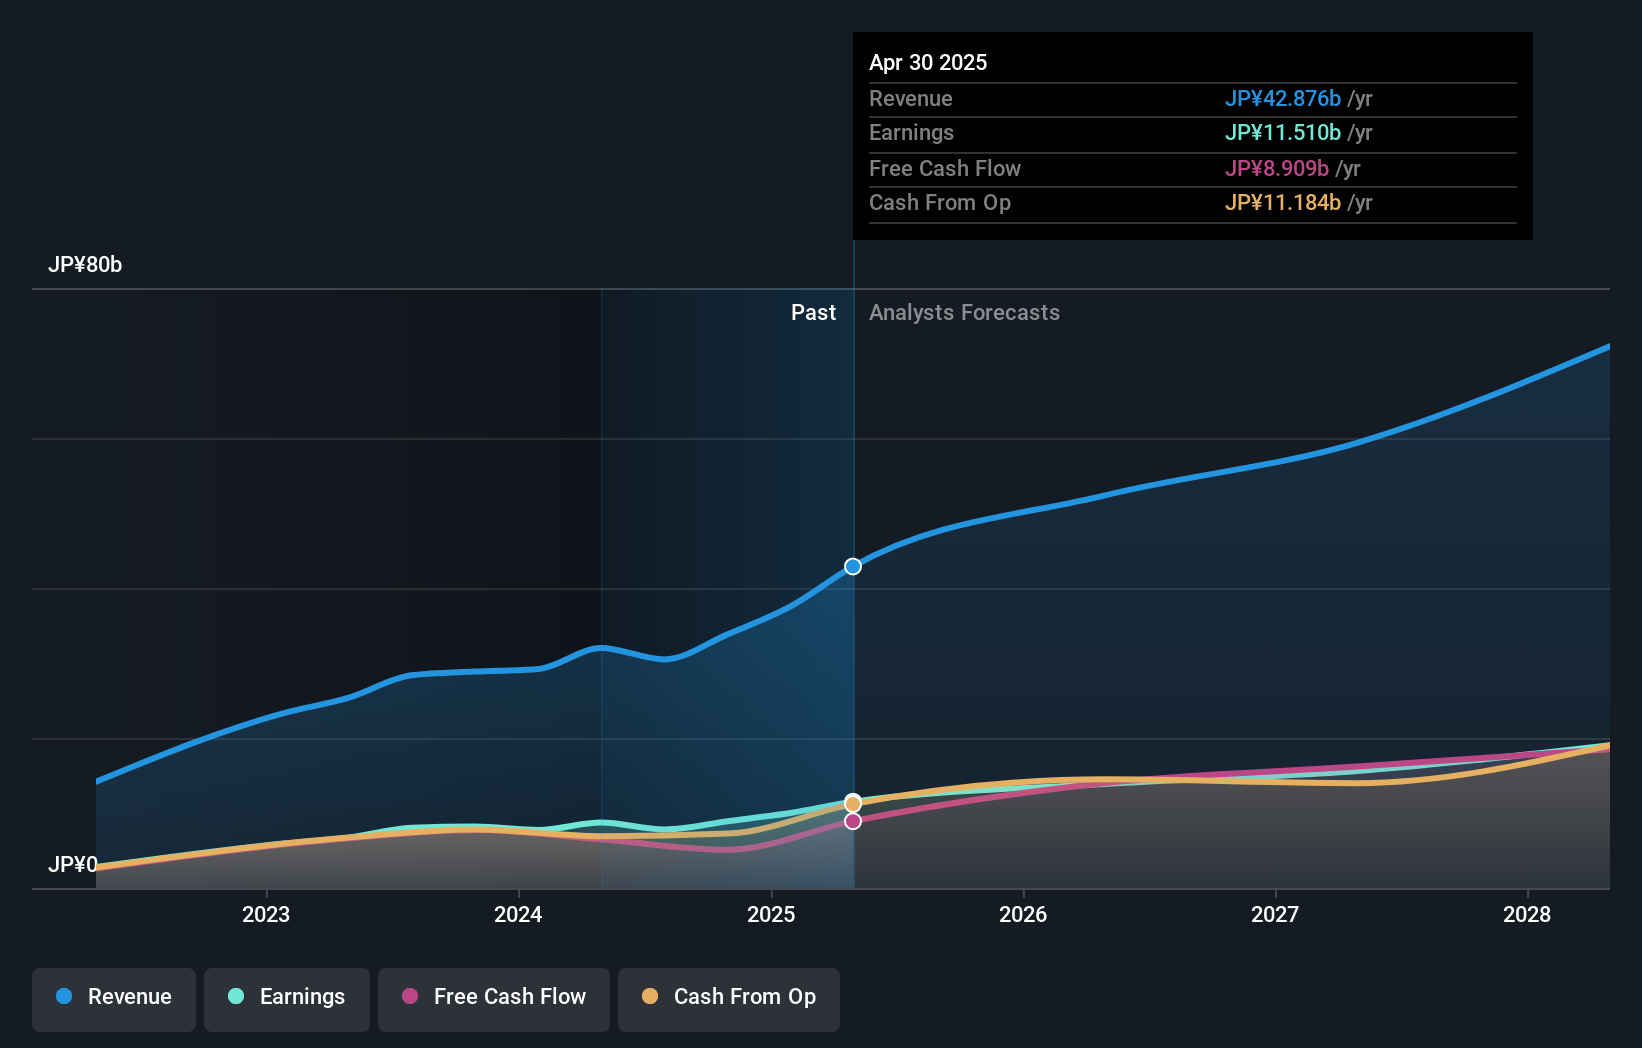Click the Earnings row label in tooltip
The image size is (1642, 1048).
point(911,133)
